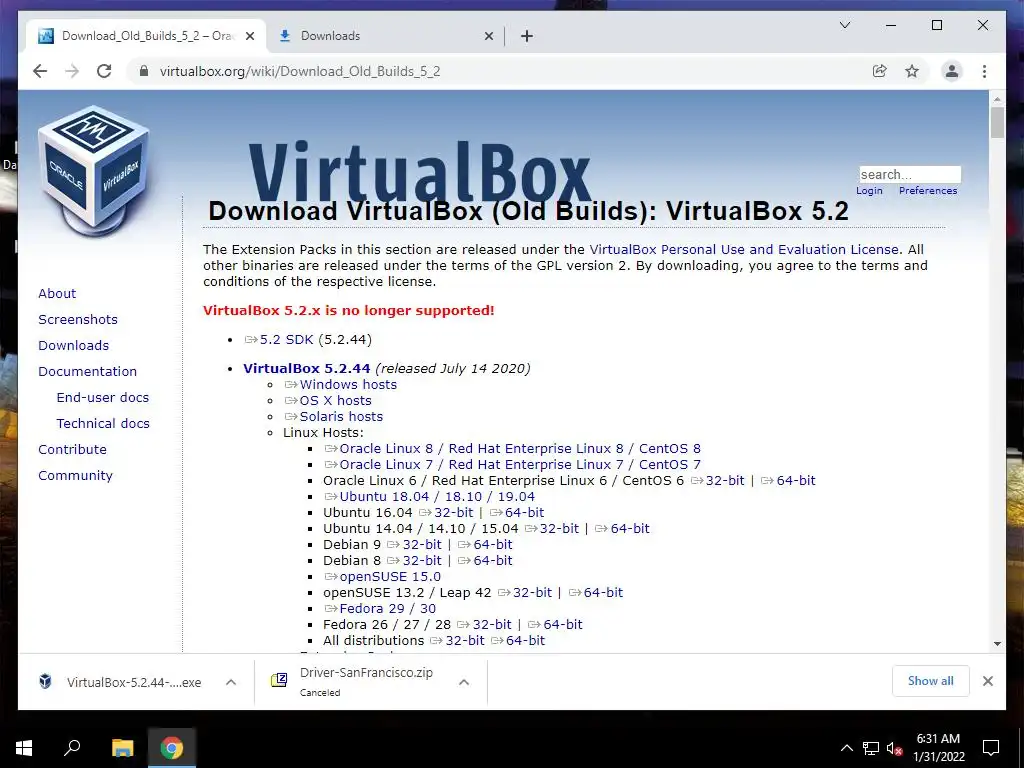Open the VirtualBox Personal Use and Evaluation License link
The width and height of the screenshot is (1024, 768).
click(744, 249)
